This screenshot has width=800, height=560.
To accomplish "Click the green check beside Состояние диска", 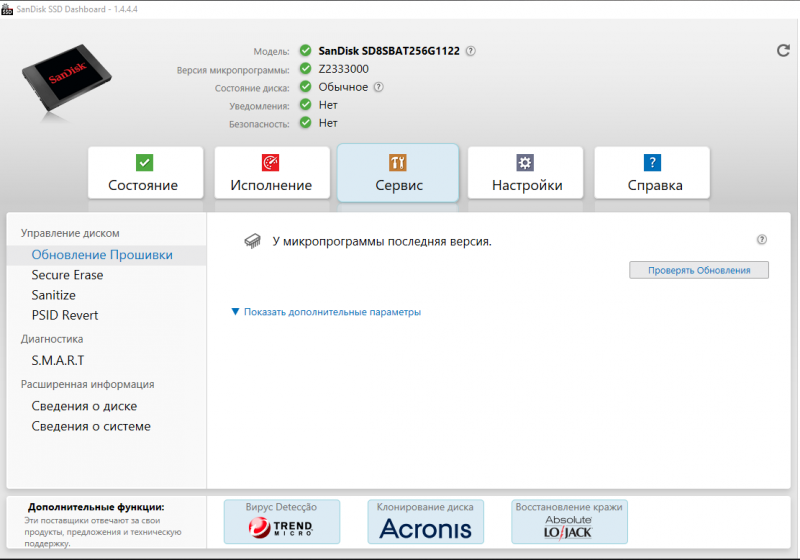I will pyautogui.click(x=306, y=87).
